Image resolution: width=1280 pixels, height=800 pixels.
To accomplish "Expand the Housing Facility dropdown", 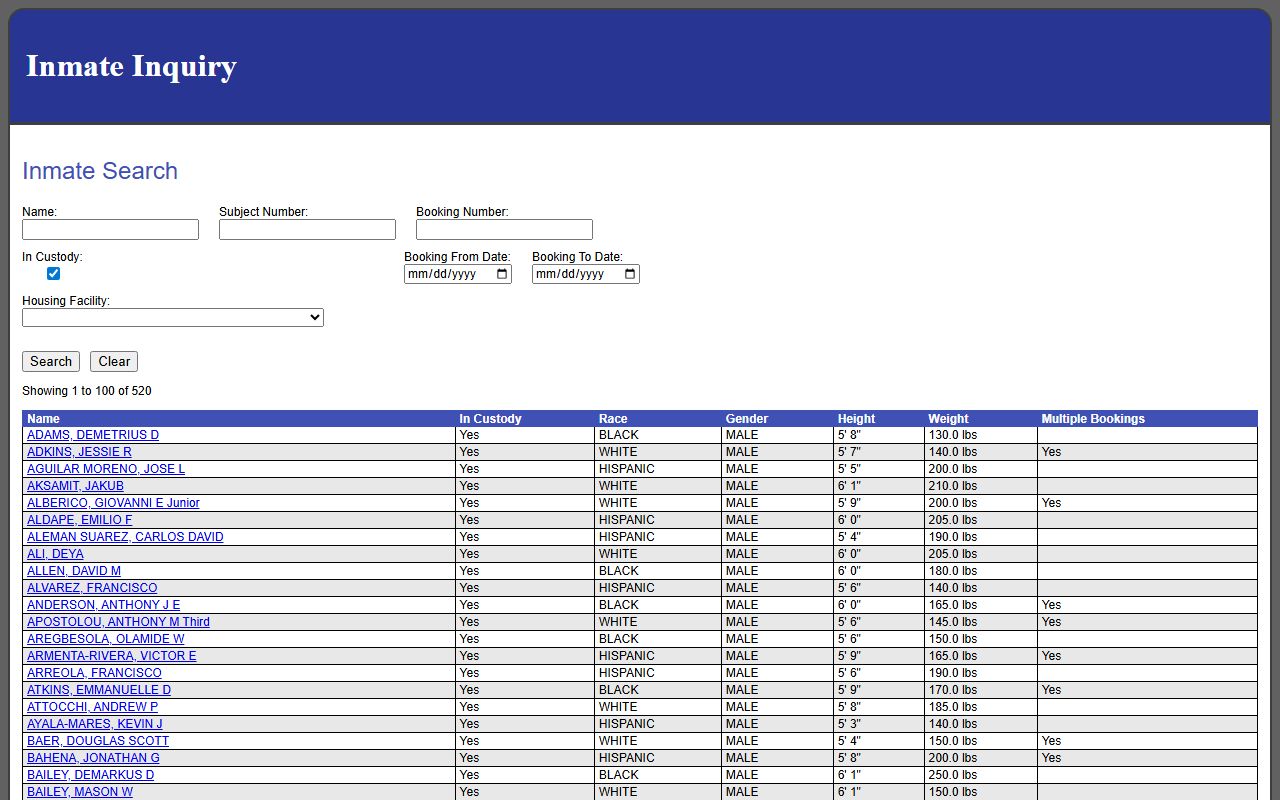I will (172, 318).
